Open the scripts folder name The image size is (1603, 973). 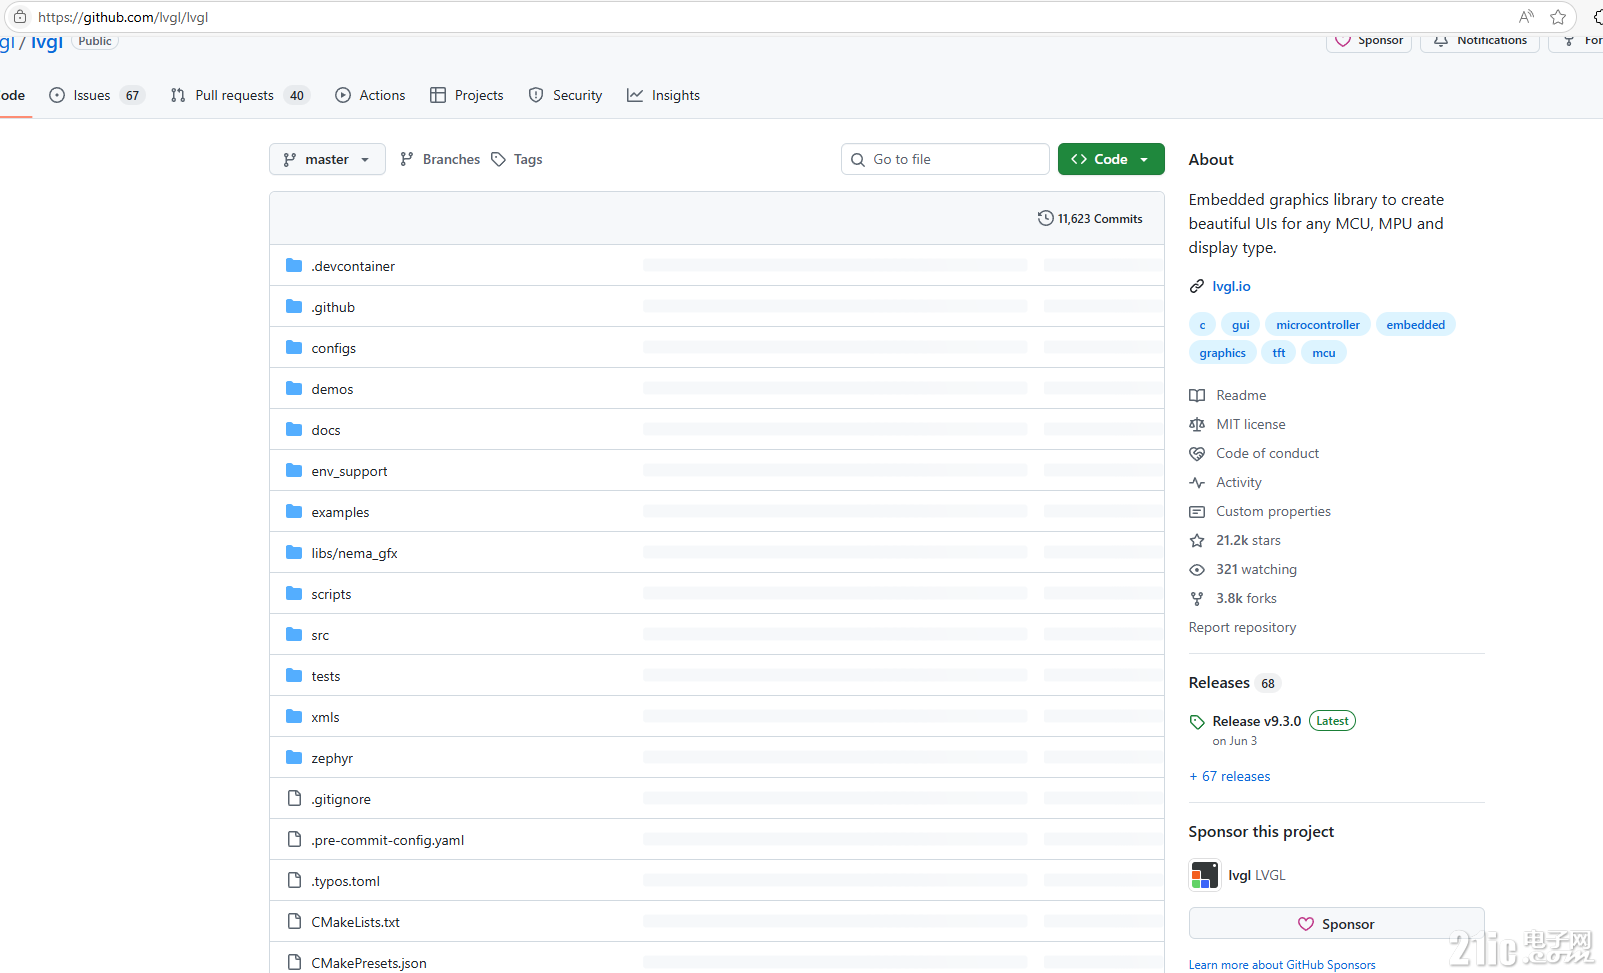(331, 594)
